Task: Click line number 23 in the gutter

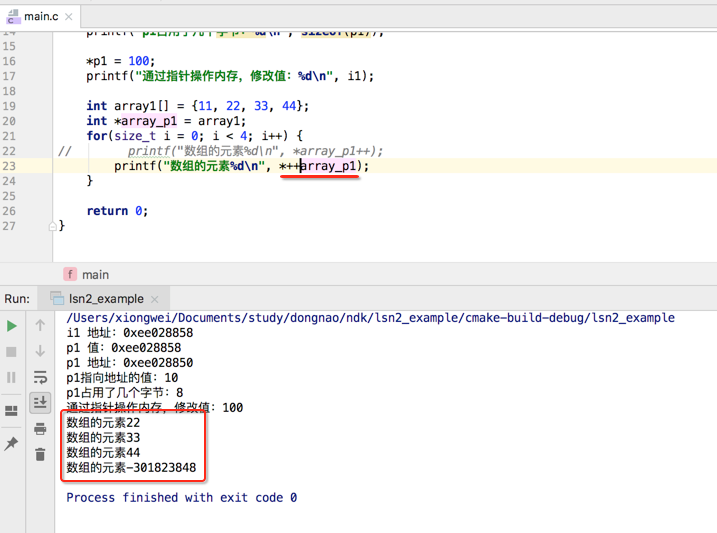Action: (x=9, y=166)
